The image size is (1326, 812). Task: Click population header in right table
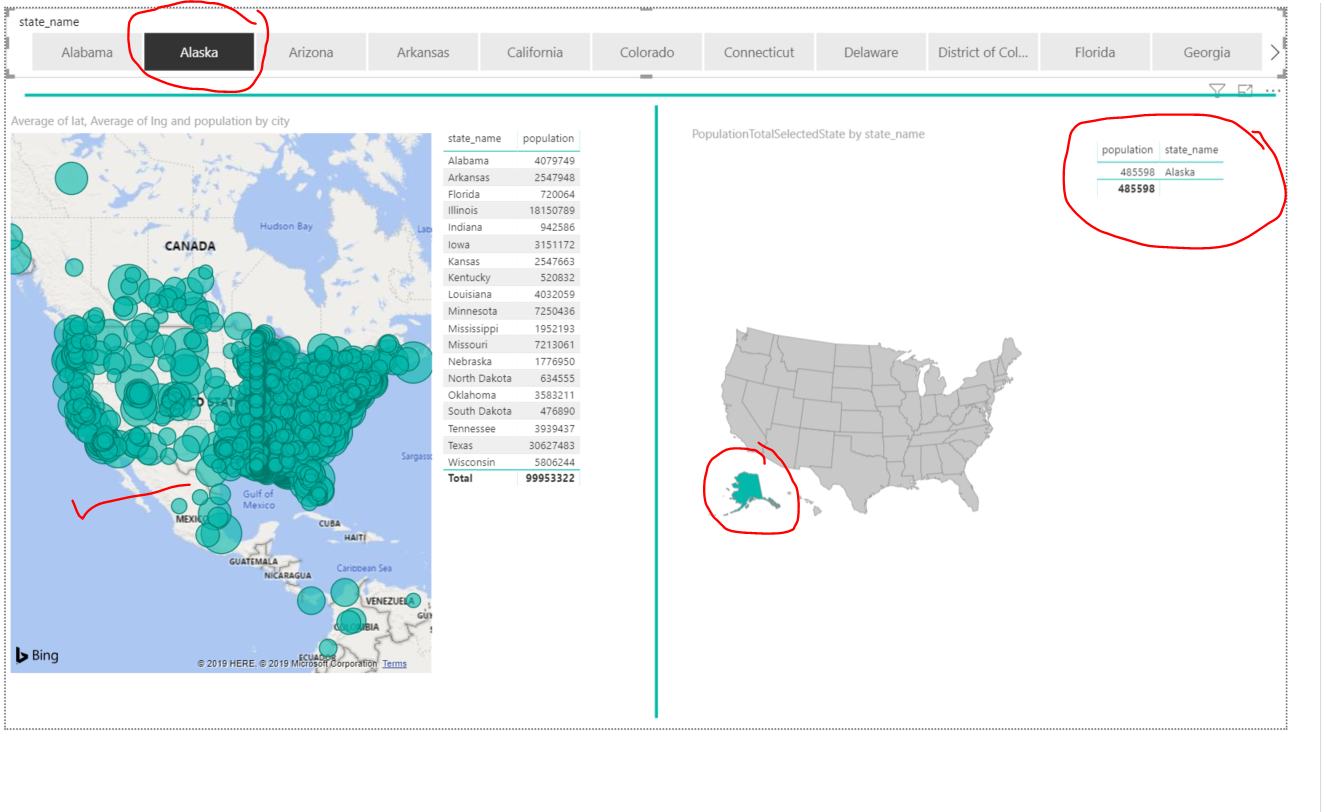click(1127, 150)
